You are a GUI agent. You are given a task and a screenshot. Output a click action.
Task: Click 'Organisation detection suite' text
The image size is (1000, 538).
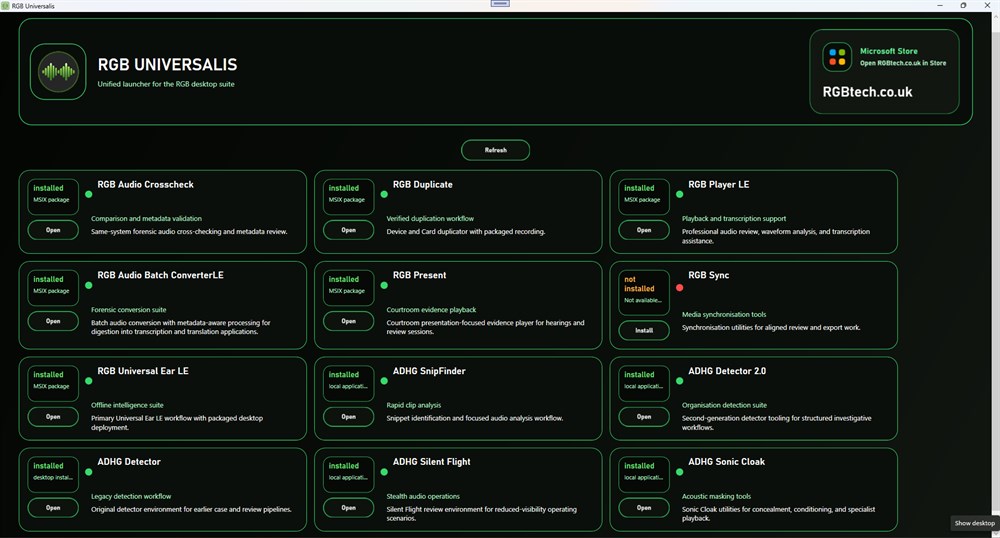click(x=724, y=405)
